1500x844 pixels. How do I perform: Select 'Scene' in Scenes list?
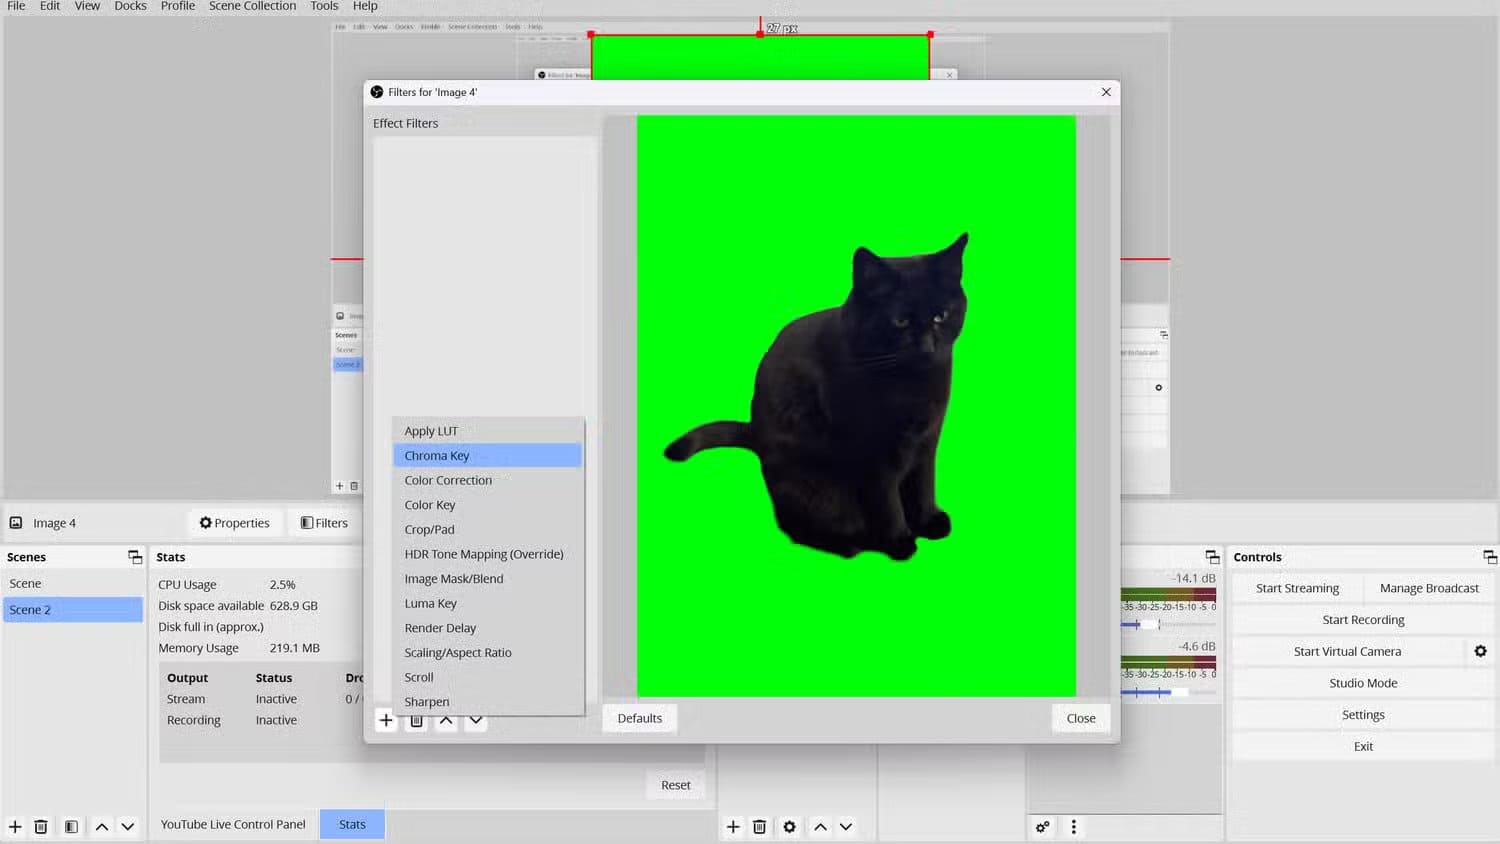pos(73,584)
